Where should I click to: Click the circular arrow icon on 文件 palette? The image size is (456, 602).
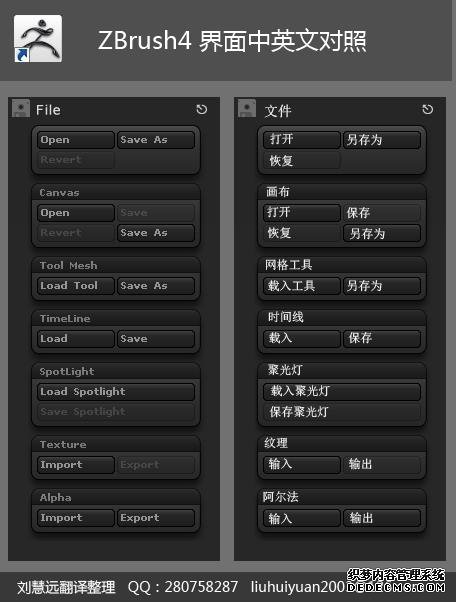(x=428, y=109)
